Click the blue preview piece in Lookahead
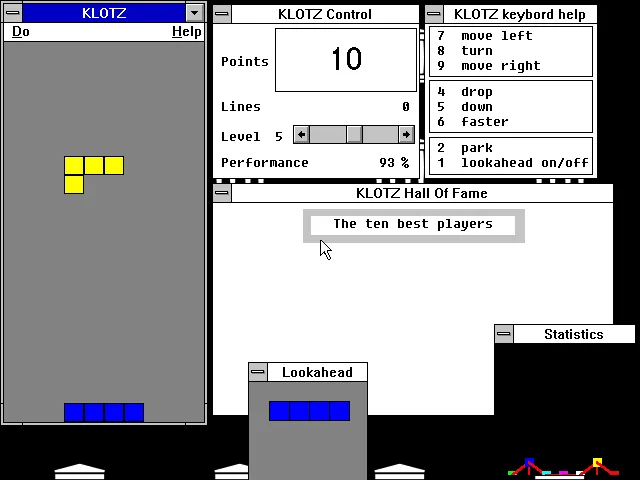This screenshot has height=480, width=640. [x=309, y=411]
